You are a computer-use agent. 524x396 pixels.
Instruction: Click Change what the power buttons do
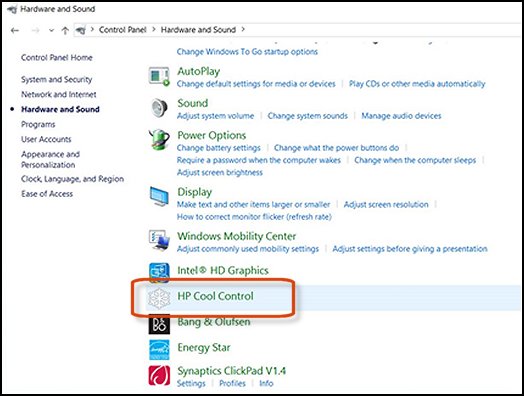[337, 148]
